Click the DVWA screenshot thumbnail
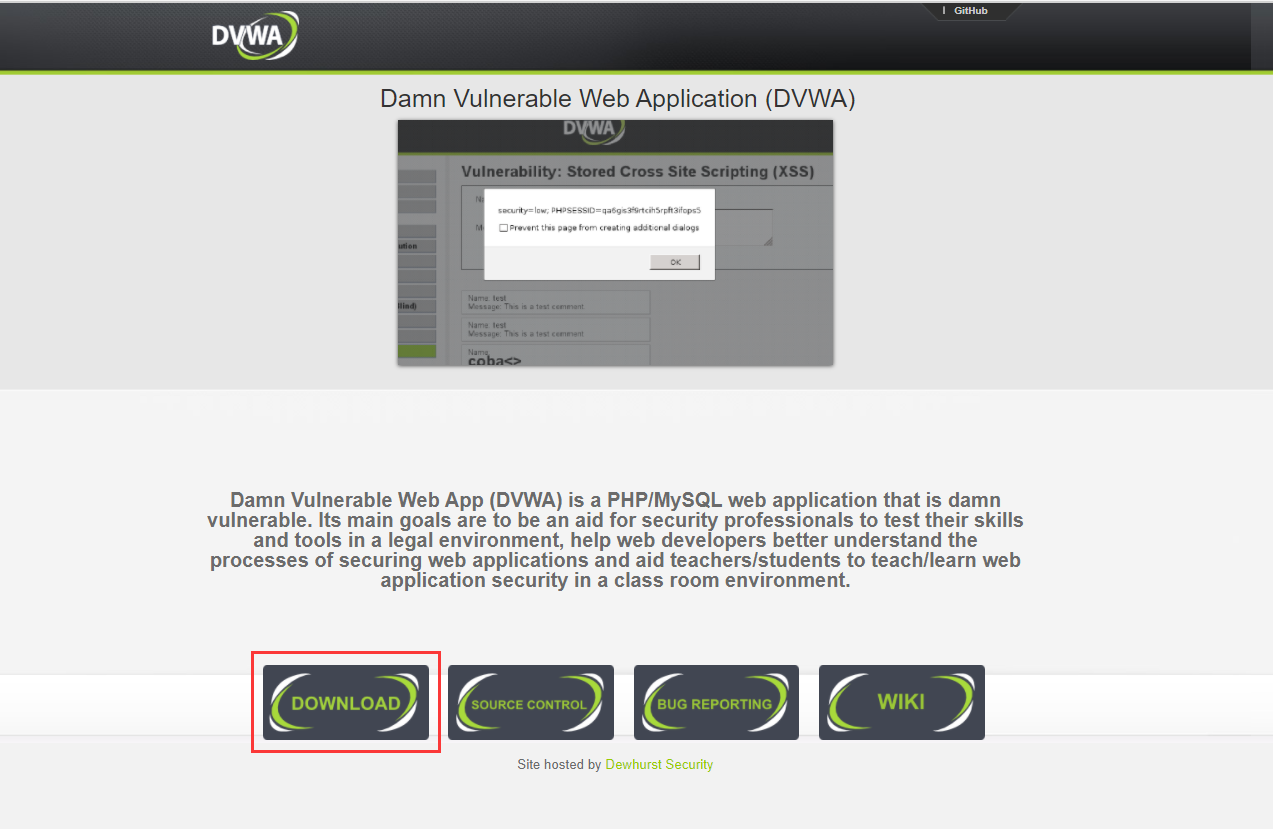Image resolution: width=1273 pixels, height=829 pixels. 614,242
